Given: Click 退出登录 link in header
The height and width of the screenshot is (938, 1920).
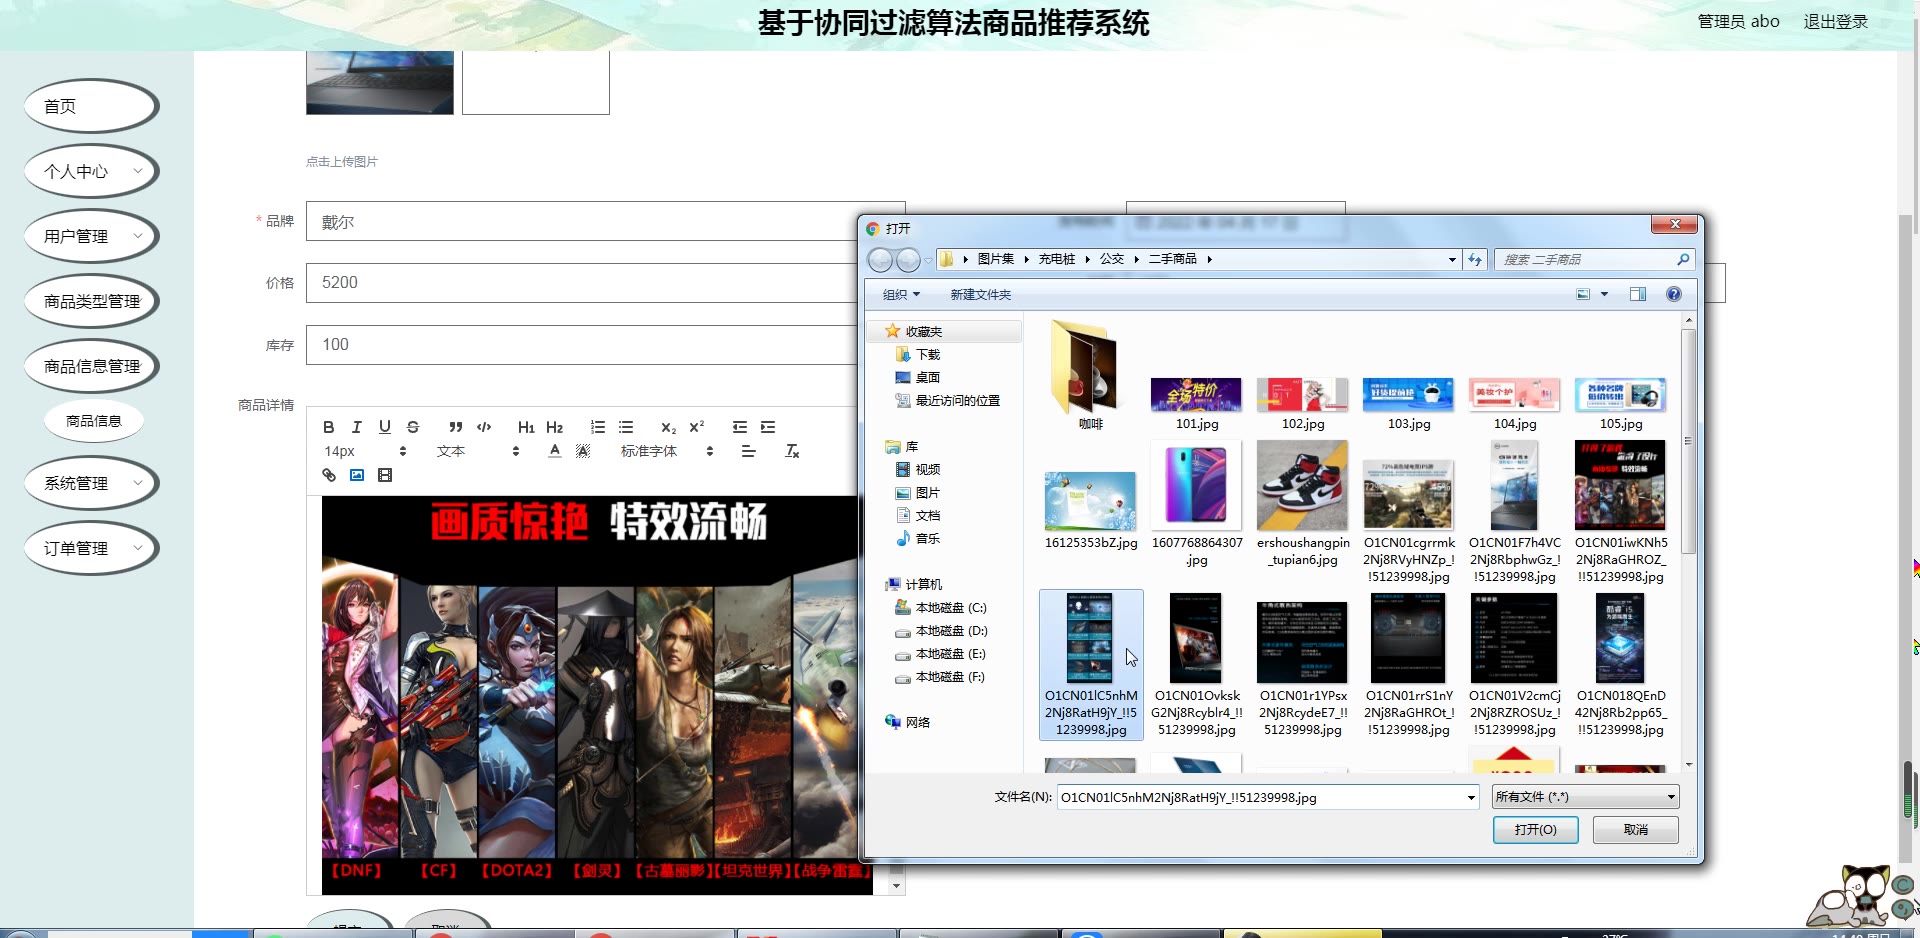Looking at the screenshot, I should pos(1835,21).
